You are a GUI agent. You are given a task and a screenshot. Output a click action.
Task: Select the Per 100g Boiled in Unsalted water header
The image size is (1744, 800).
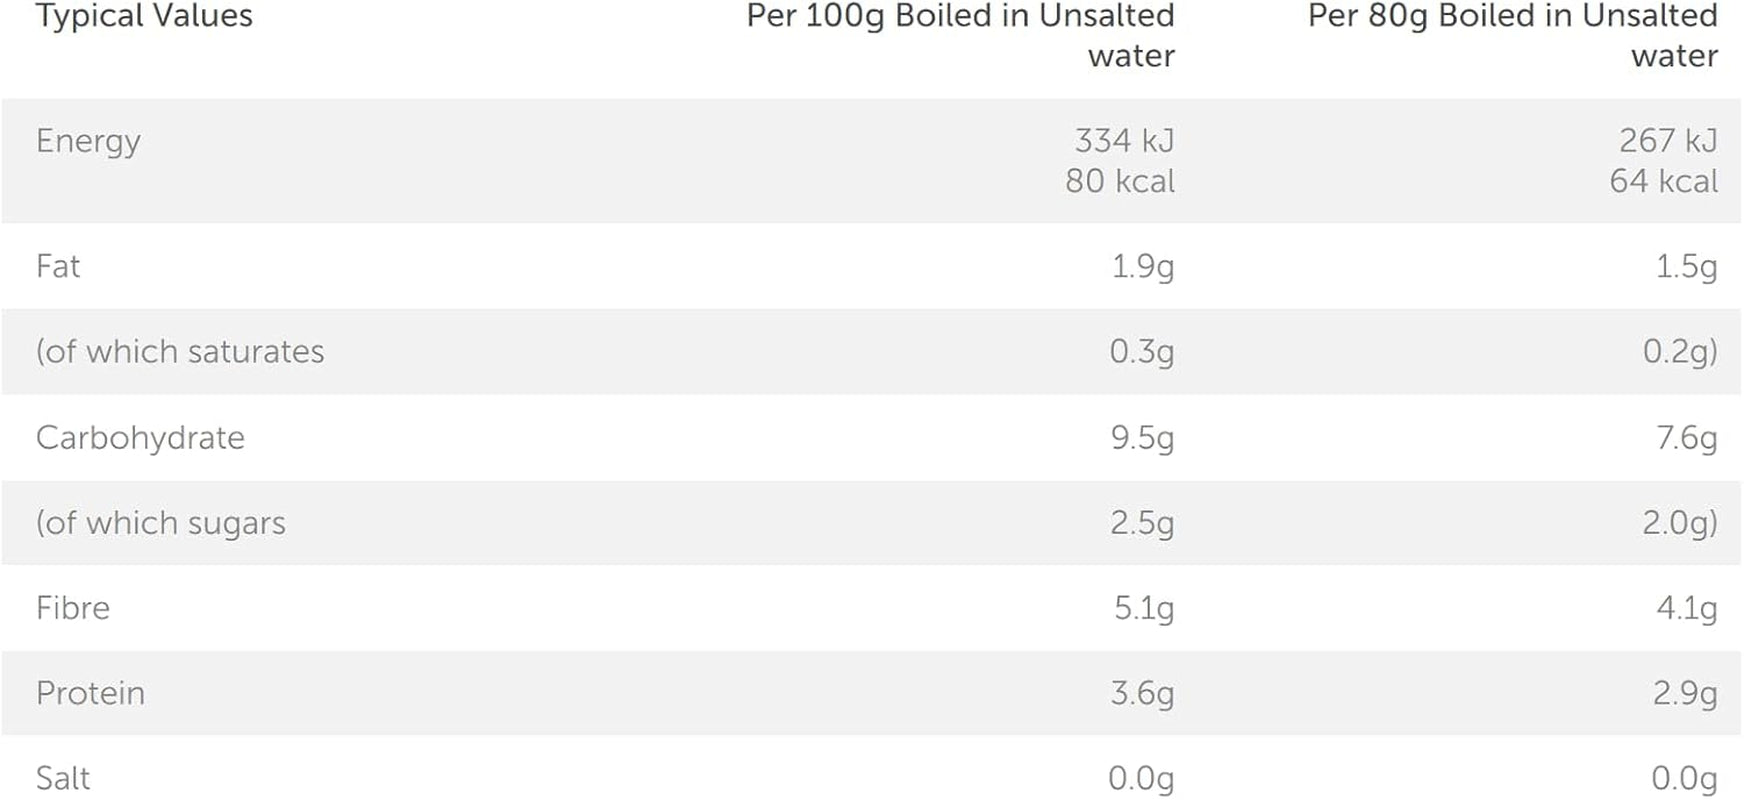[x=960, y=35]
